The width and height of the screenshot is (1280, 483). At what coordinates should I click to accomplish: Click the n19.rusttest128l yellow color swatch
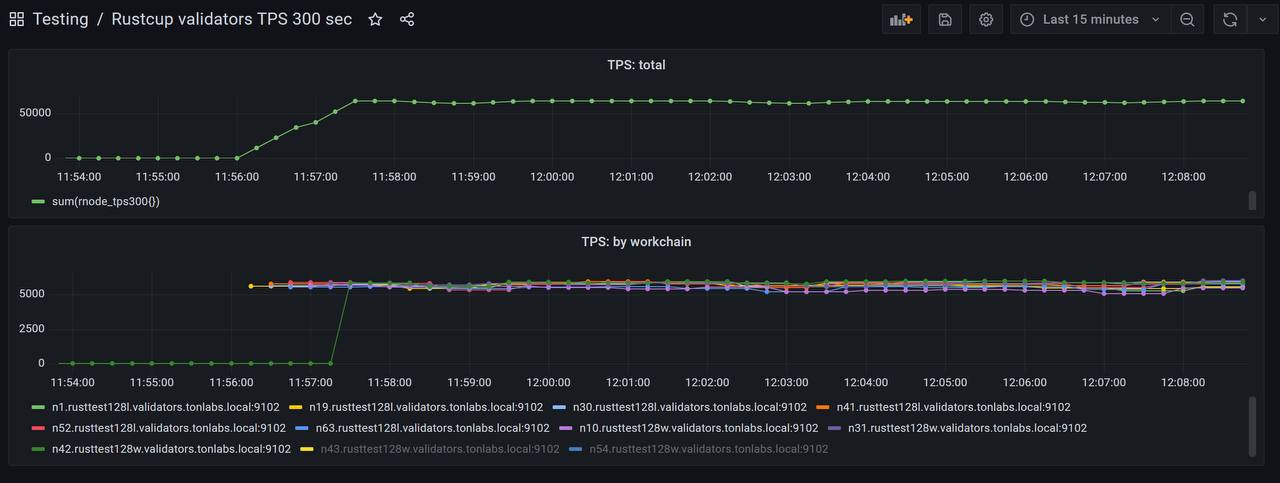coord(296,407)
